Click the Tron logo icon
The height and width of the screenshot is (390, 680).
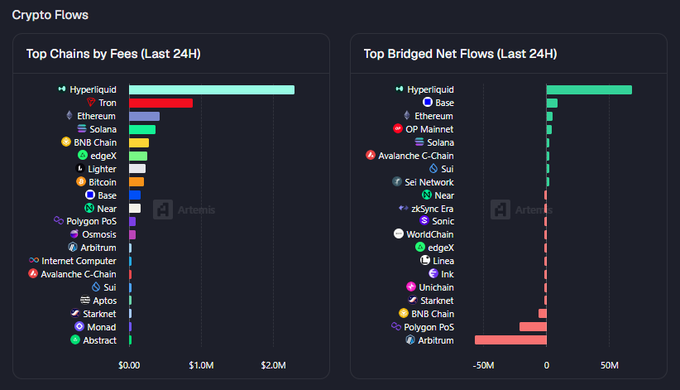[x=91, y=102]
